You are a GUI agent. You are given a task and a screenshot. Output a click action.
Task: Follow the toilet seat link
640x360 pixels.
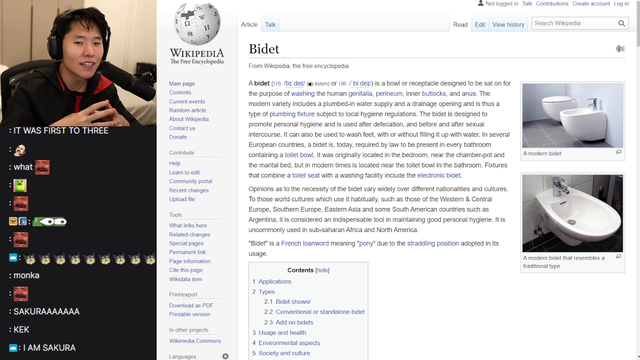(306, 175)
